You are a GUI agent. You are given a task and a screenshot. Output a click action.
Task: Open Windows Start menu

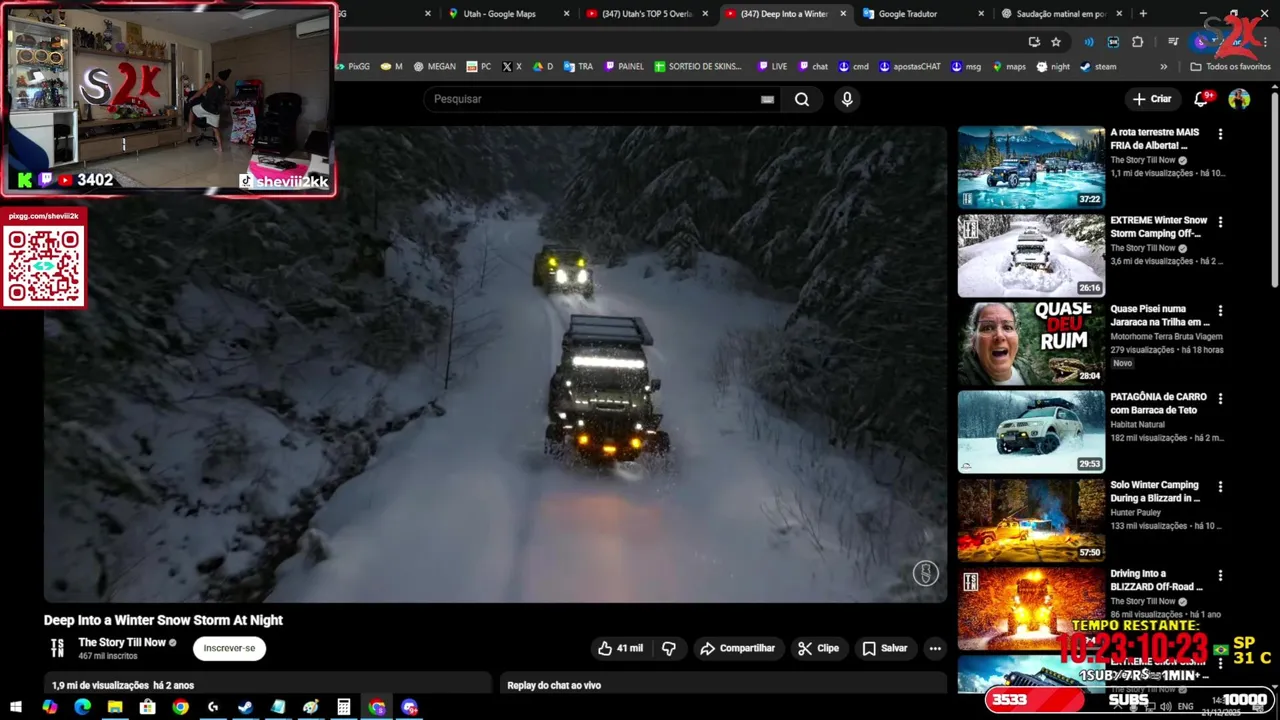[16, 707]
